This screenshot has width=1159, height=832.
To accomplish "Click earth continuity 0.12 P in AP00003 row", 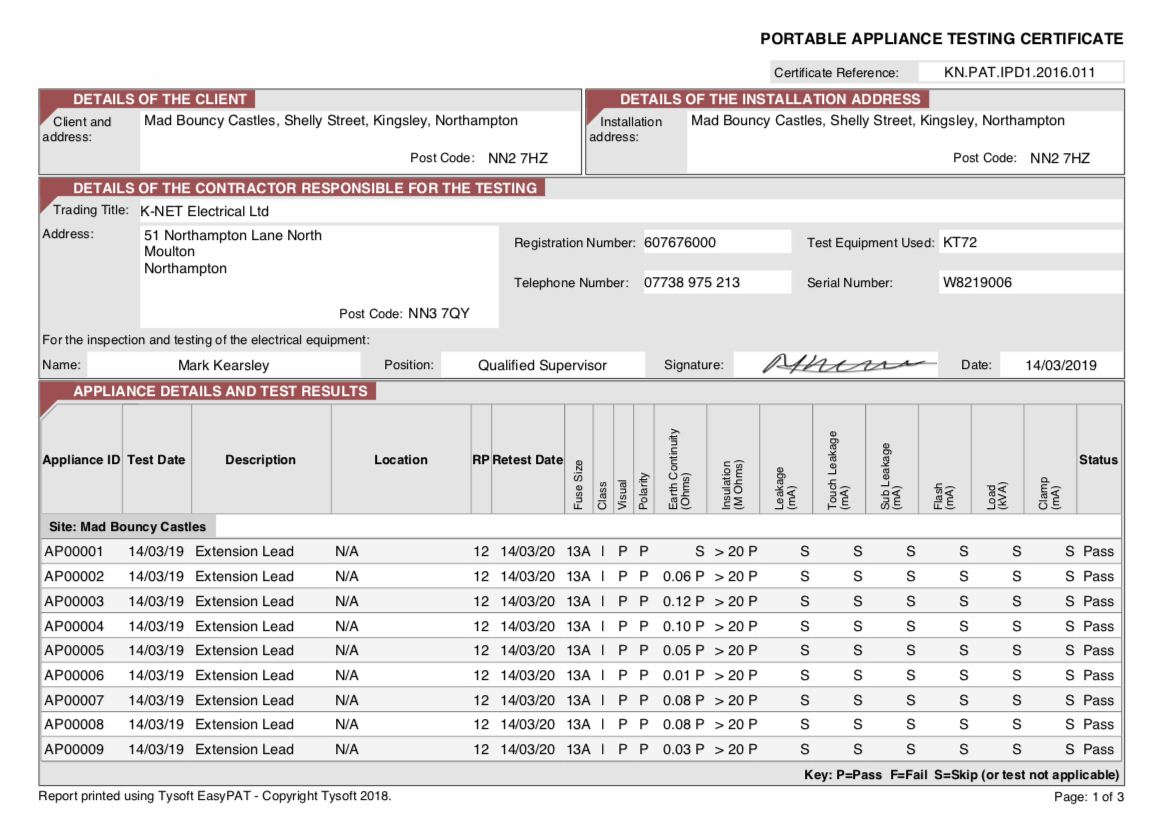I will pyautogui.click(x=684, y=601).
